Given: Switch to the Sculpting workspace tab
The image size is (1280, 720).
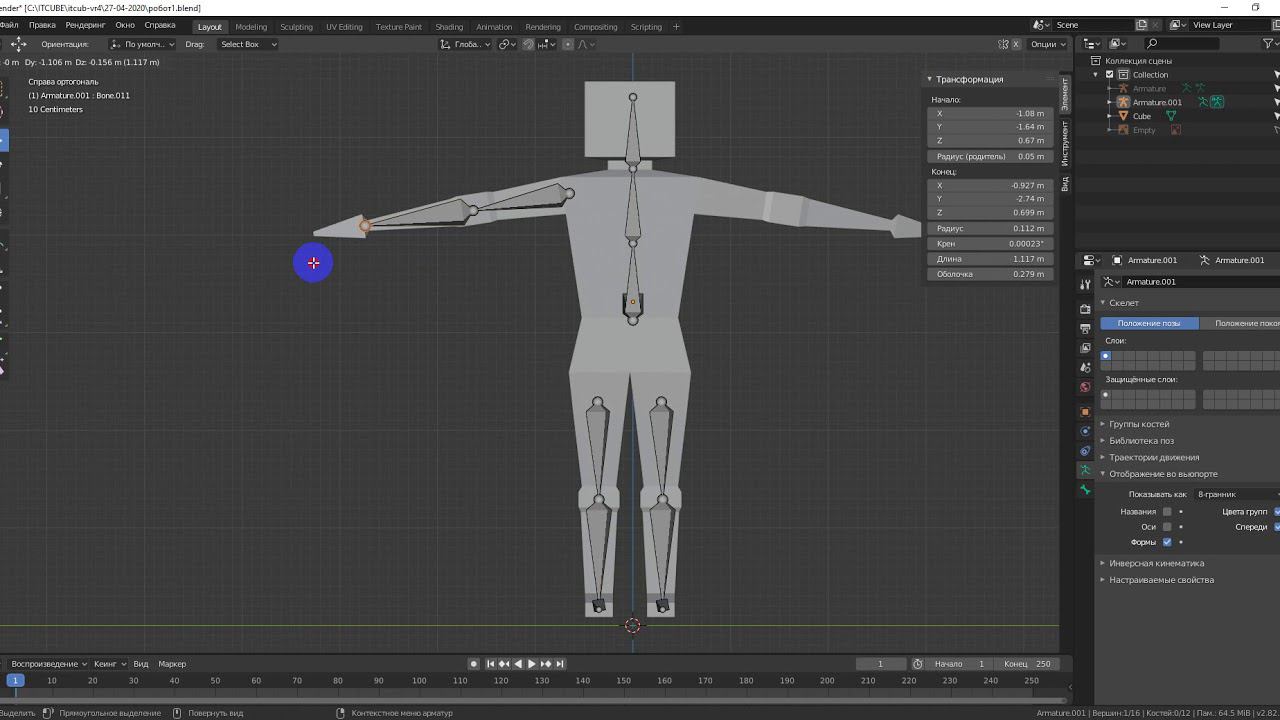Looking at the screenshot, I should point(296,27).
